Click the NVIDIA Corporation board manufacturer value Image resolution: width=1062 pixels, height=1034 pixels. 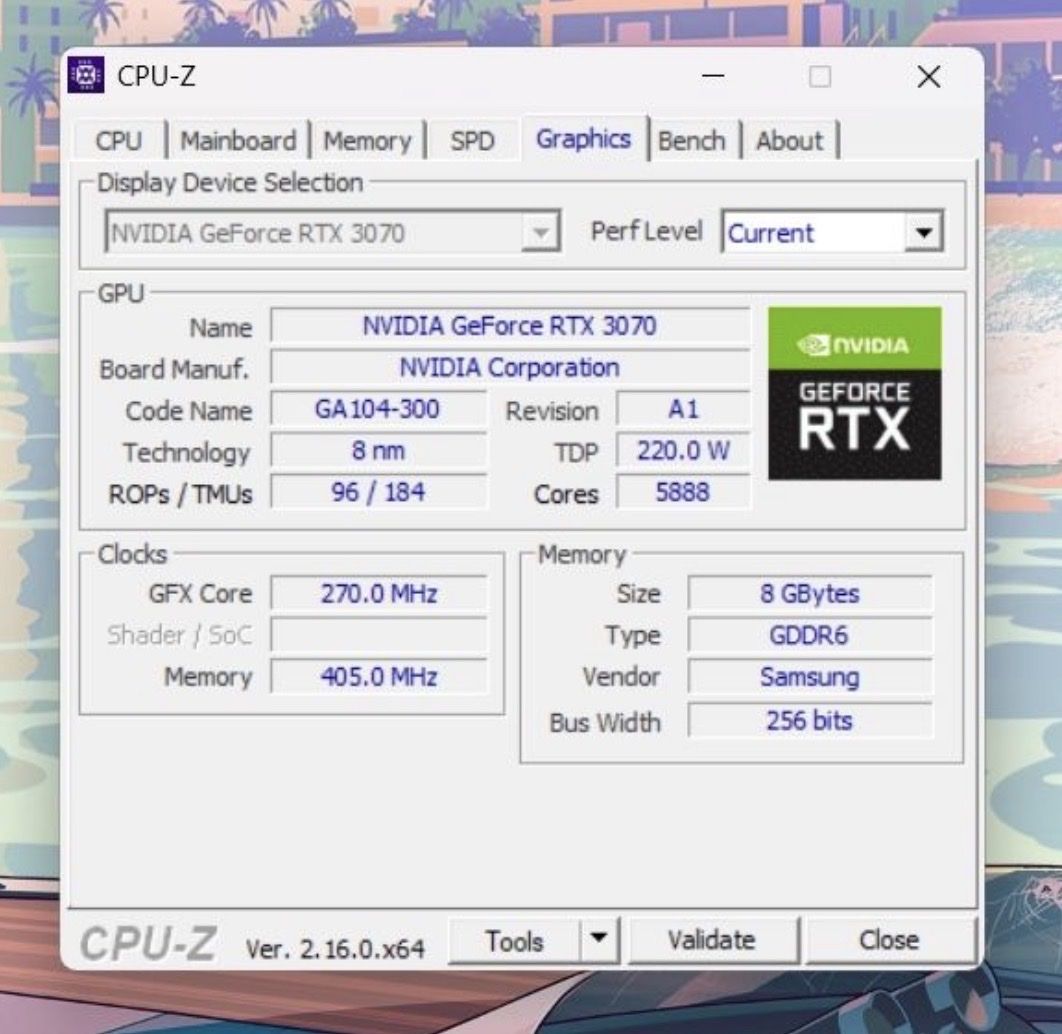(509, 368)
